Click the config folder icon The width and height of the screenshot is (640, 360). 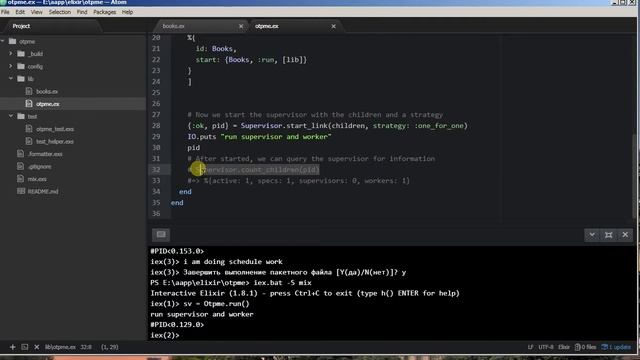click(x=21, y=66)
